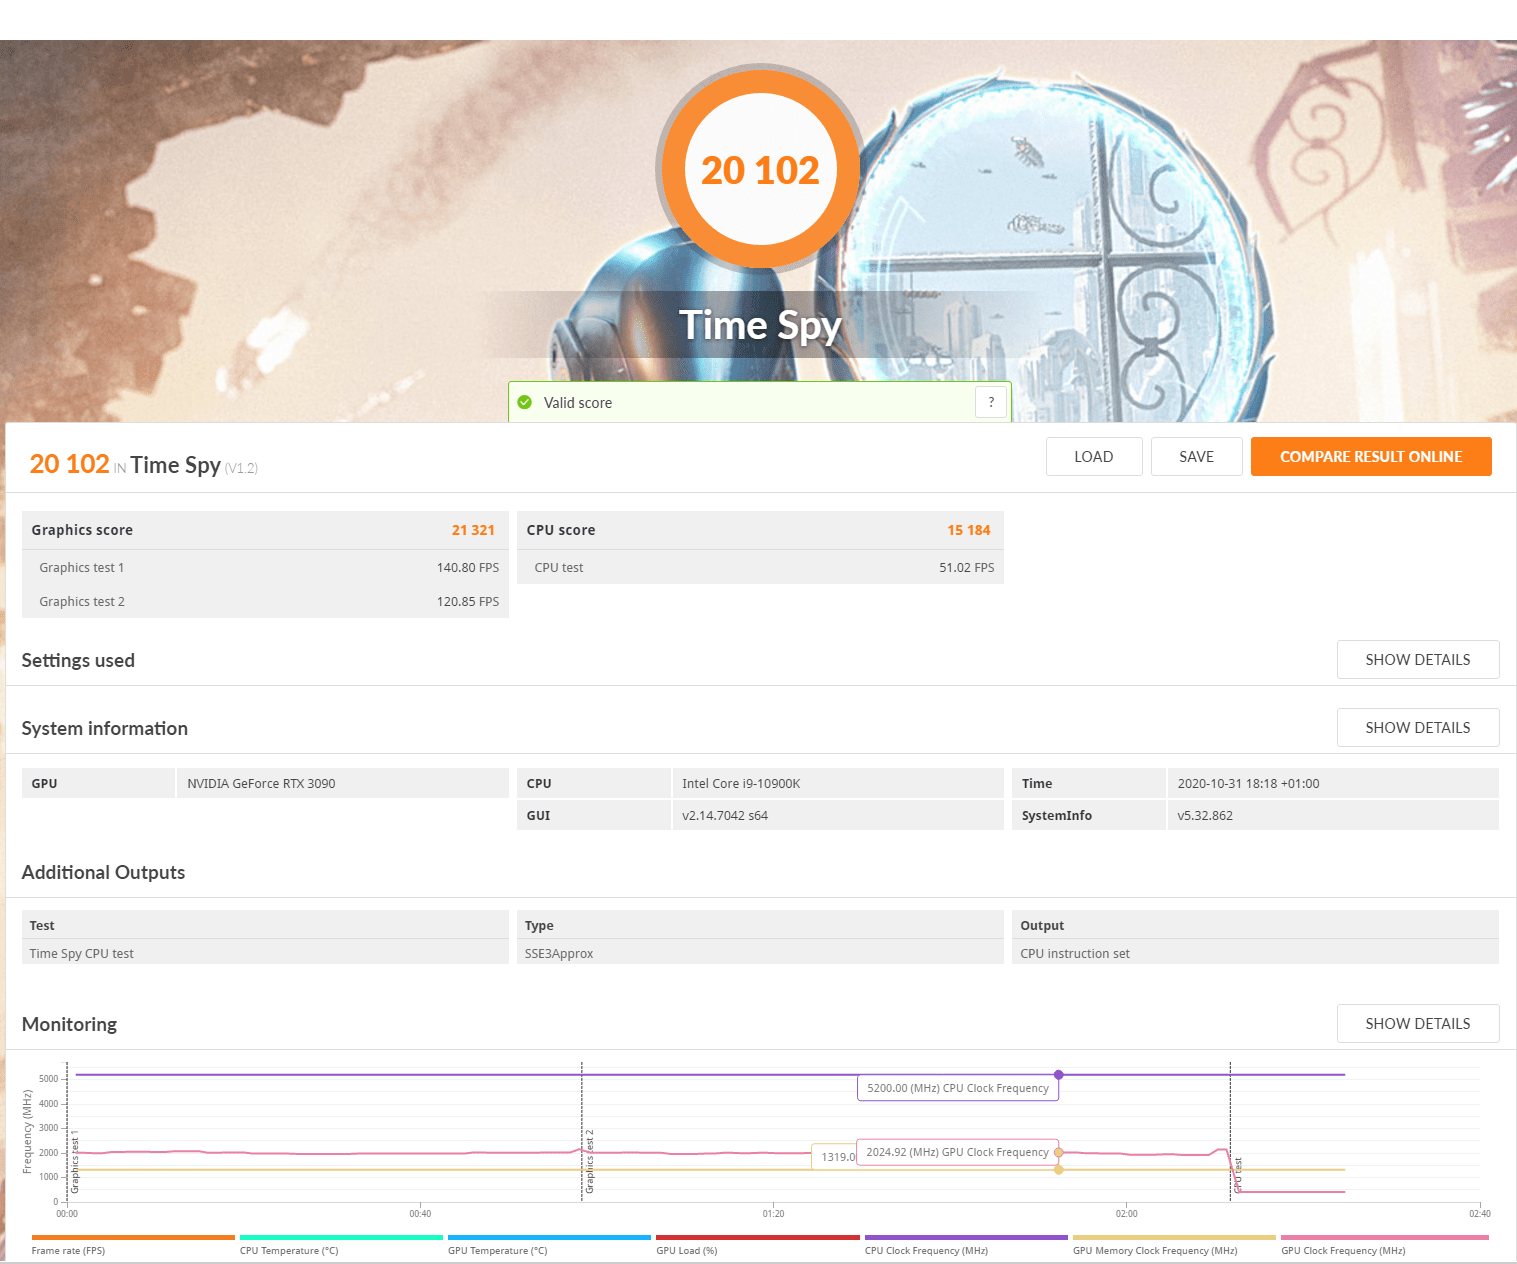Toggle the Frame rate (FPS) legend
Screen dimensions: 1517x1264
click(x=133, y=1245)
